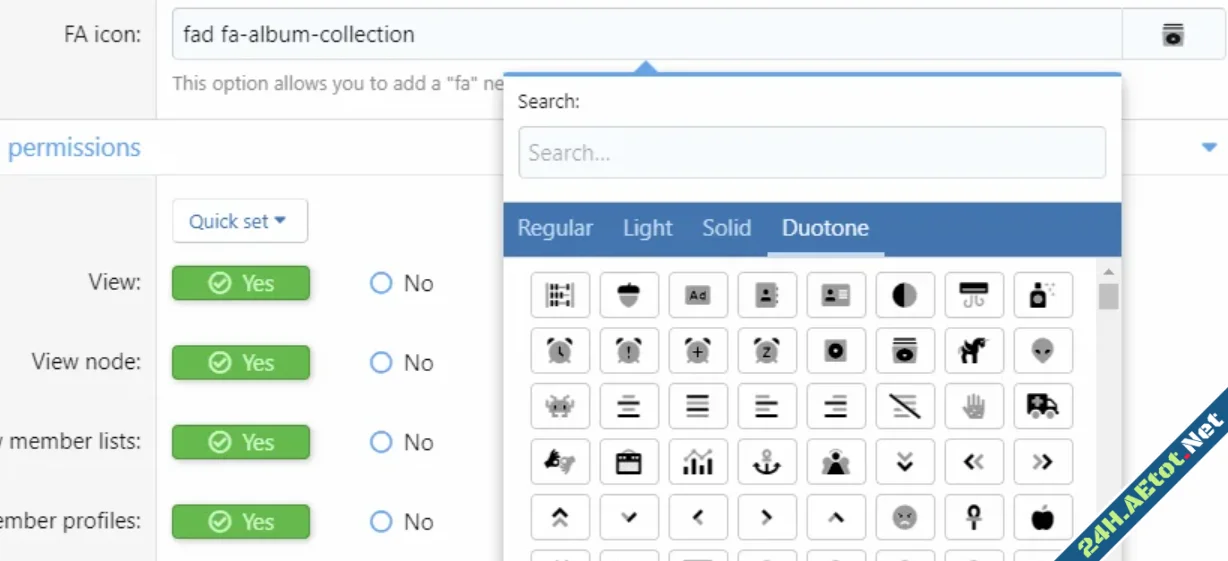Choose the analytics bar chart icon

coord(698,461)
